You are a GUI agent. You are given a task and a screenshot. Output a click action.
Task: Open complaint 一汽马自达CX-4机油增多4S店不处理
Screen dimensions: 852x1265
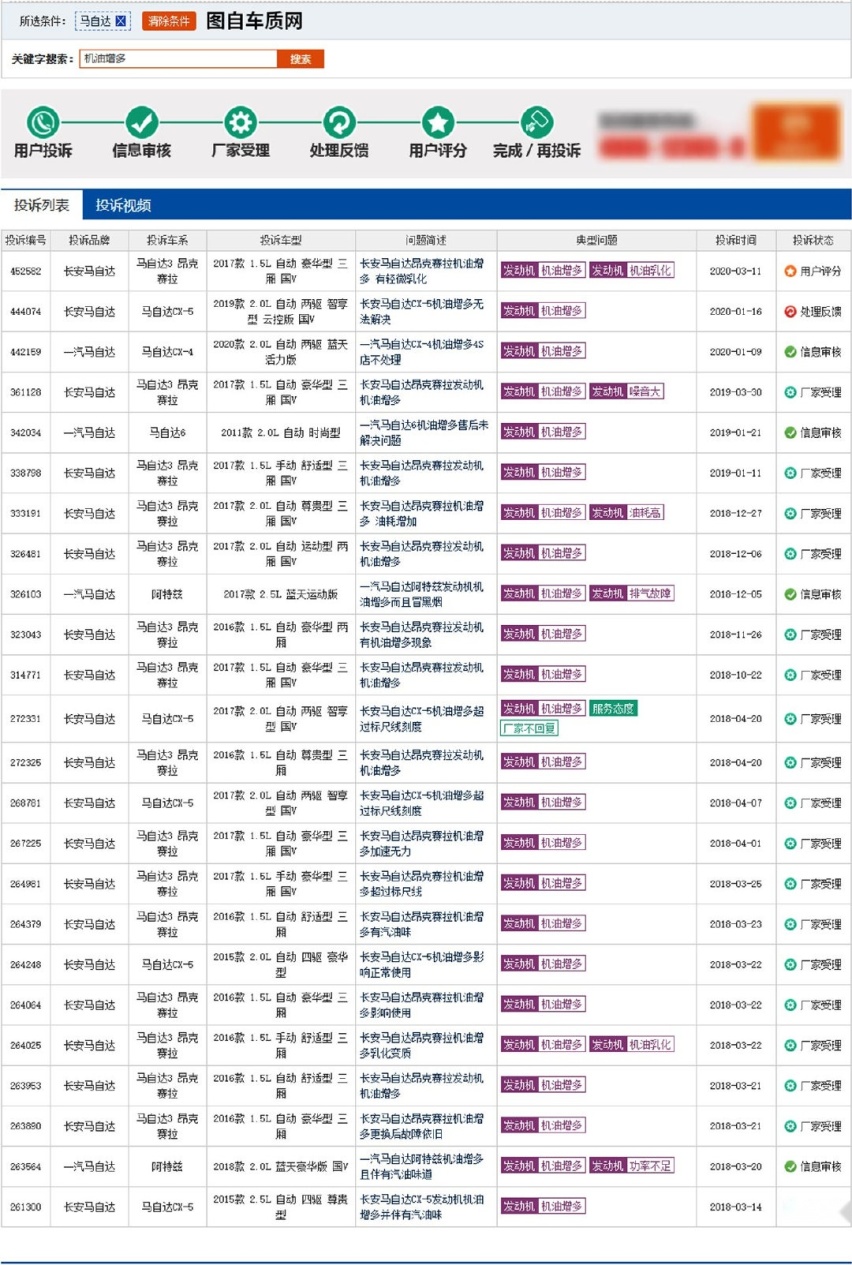[x=421, y=351]
